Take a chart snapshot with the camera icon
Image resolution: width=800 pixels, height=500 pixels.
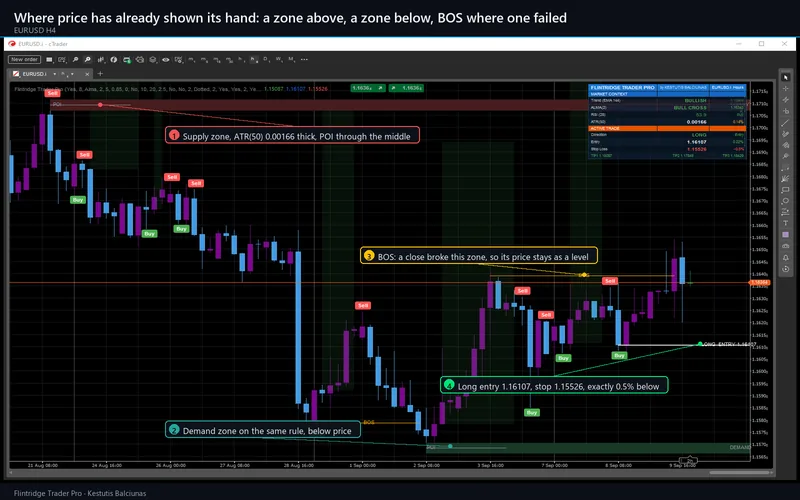[x=140, y=60]
